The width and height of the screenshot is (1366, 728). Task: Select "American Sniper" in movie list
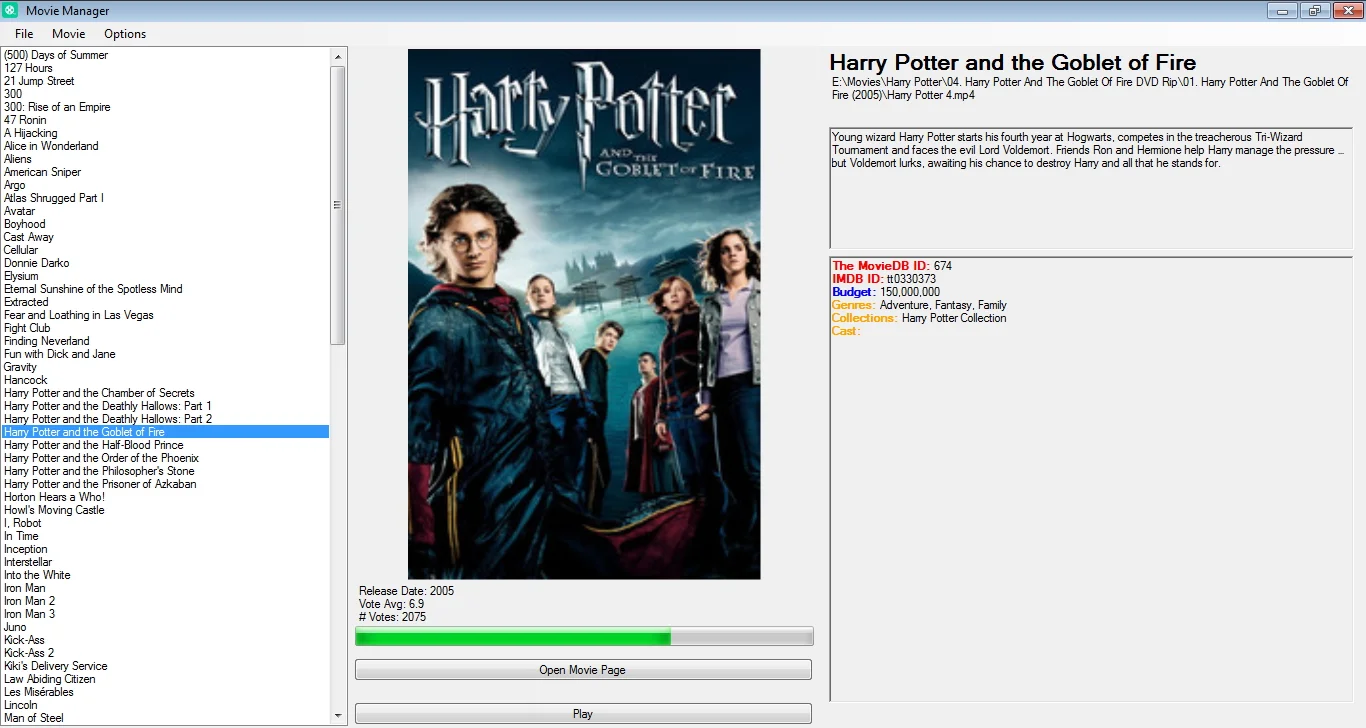pos(165,172)
